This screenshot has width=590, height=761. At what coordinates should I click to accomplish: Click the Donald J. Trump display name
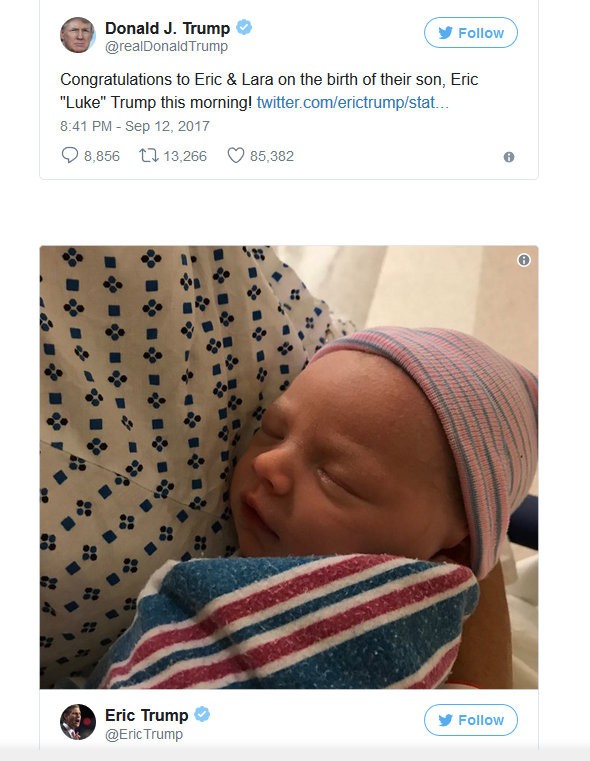pyautogui.click(x=167, y=28)
